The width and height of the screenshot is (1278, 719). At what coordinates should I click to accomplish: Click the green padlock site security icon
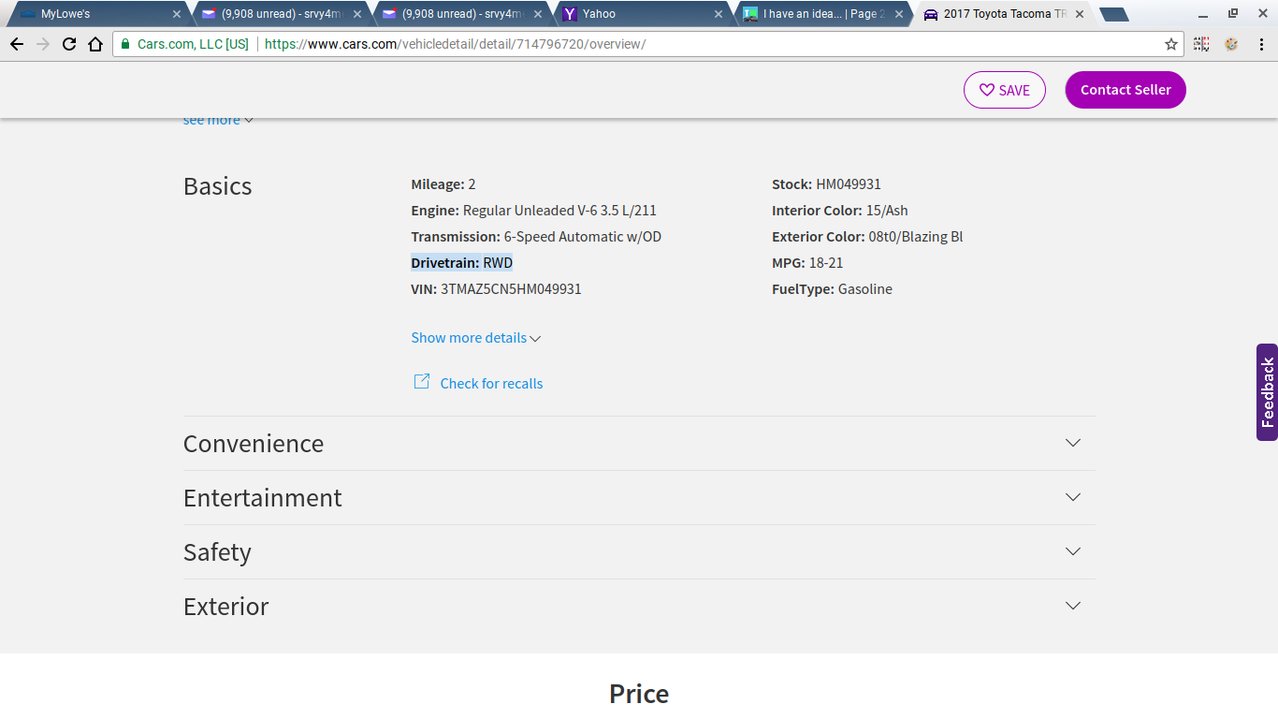coord(124,44)
